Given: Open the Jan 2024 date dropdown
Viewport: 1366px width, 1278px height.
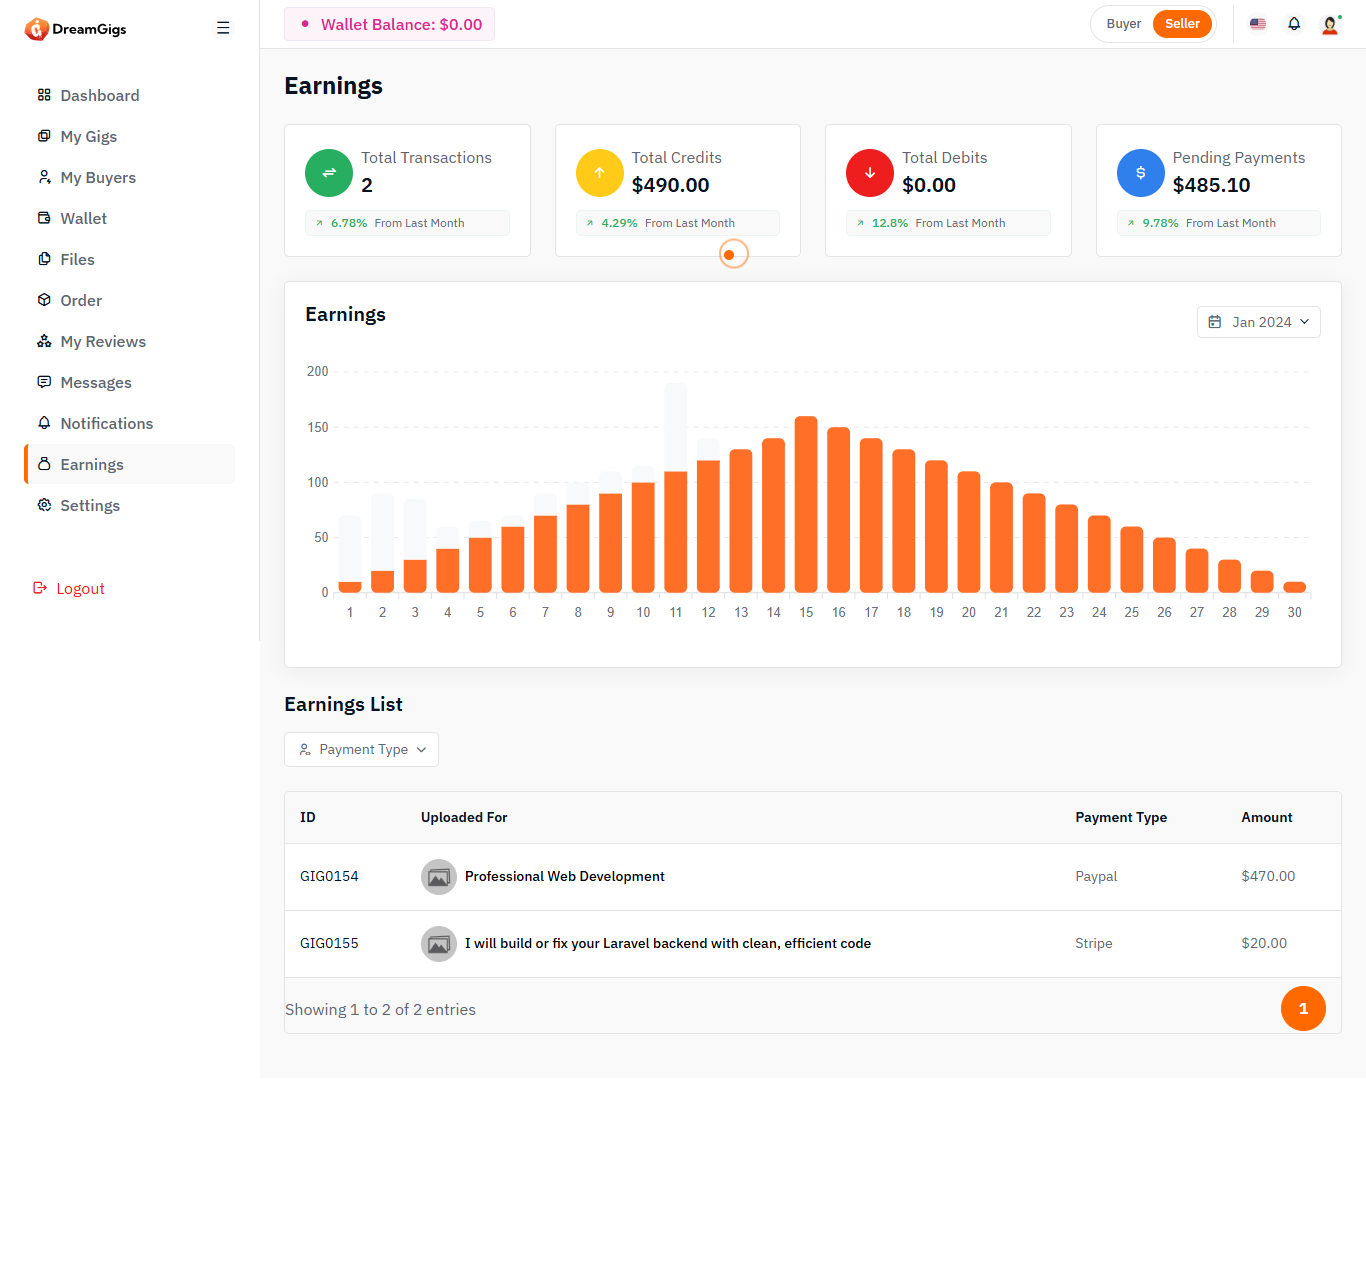Looking at the screenshot, I should click(x=1258, y=322).
